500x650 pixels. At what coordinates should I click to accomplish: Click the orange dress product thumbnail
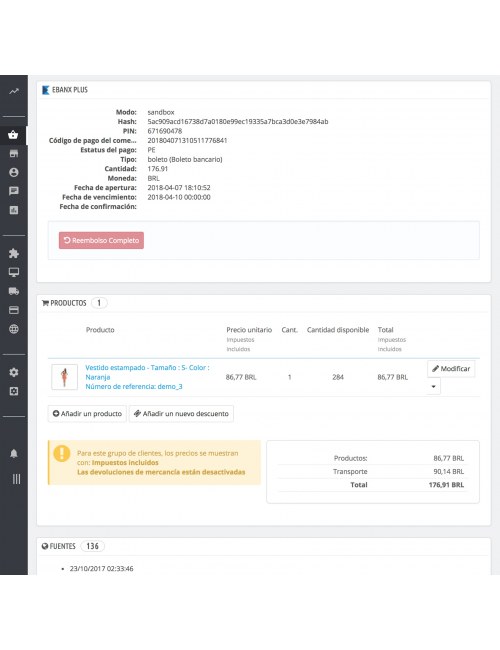(x=64, y=377)
